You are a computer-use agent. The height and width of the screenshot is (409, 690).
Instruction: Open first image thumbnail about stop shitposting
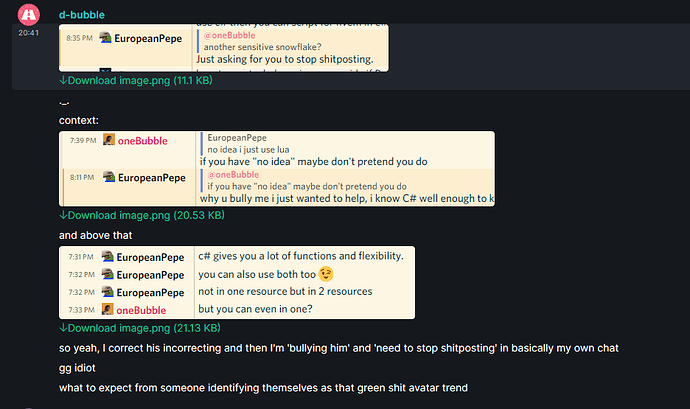[224, 48]
